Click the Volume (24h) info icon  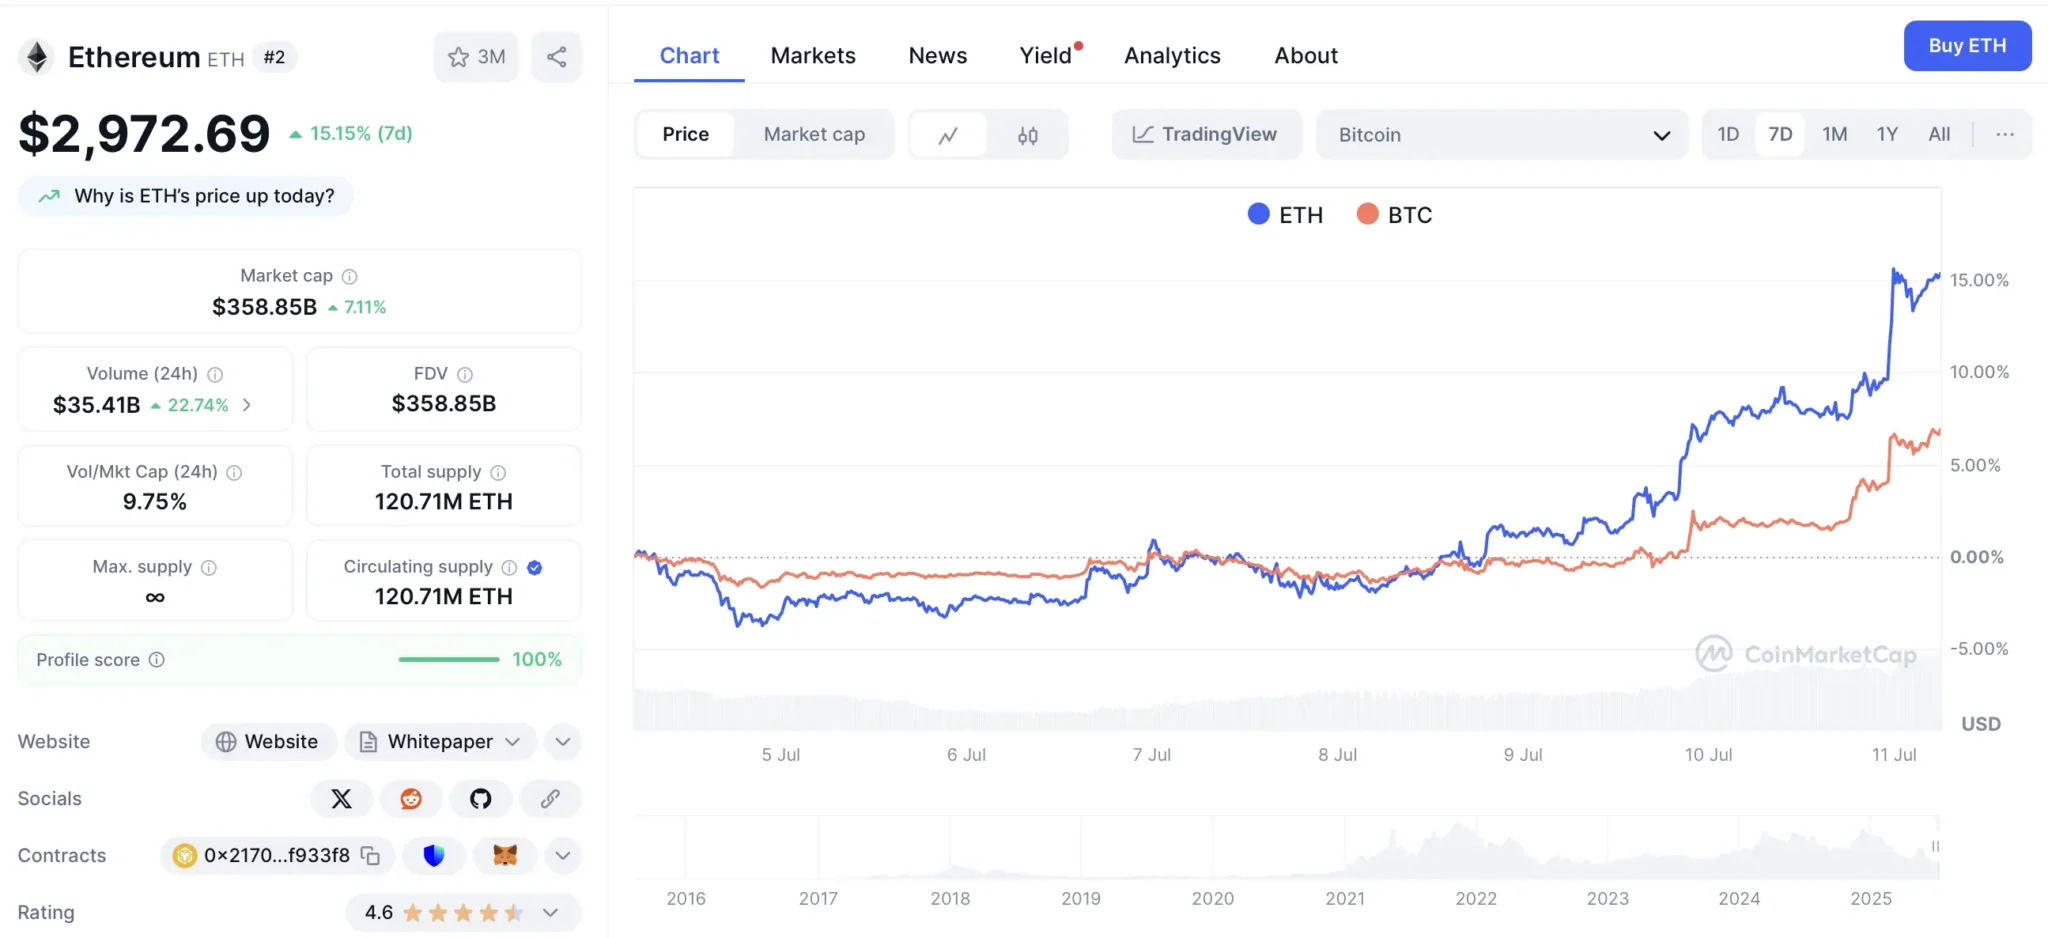[x=215, y=374]
